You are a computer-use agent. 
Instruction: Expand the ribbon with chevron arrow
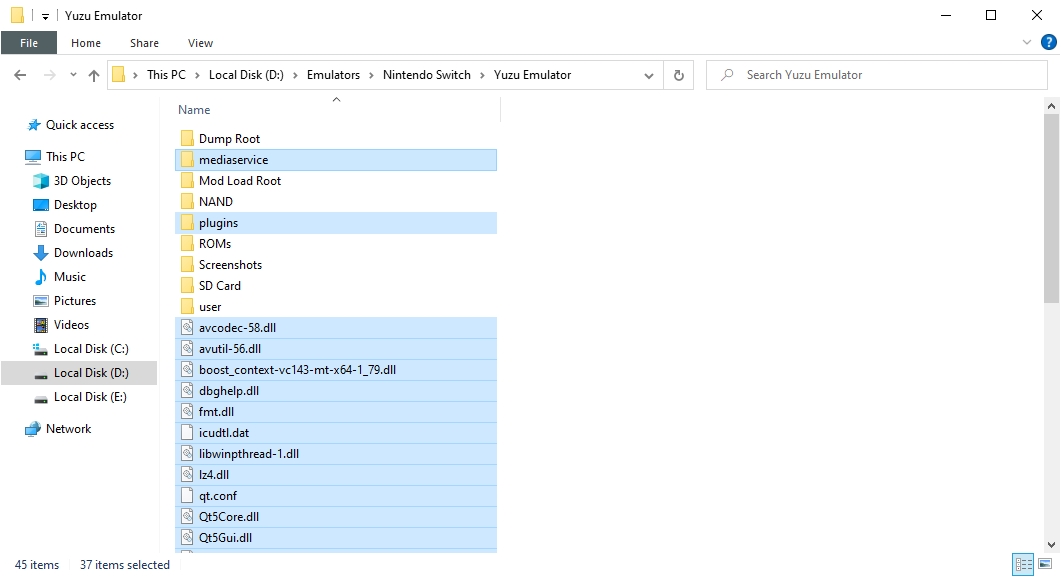[x=1026, y=43]
